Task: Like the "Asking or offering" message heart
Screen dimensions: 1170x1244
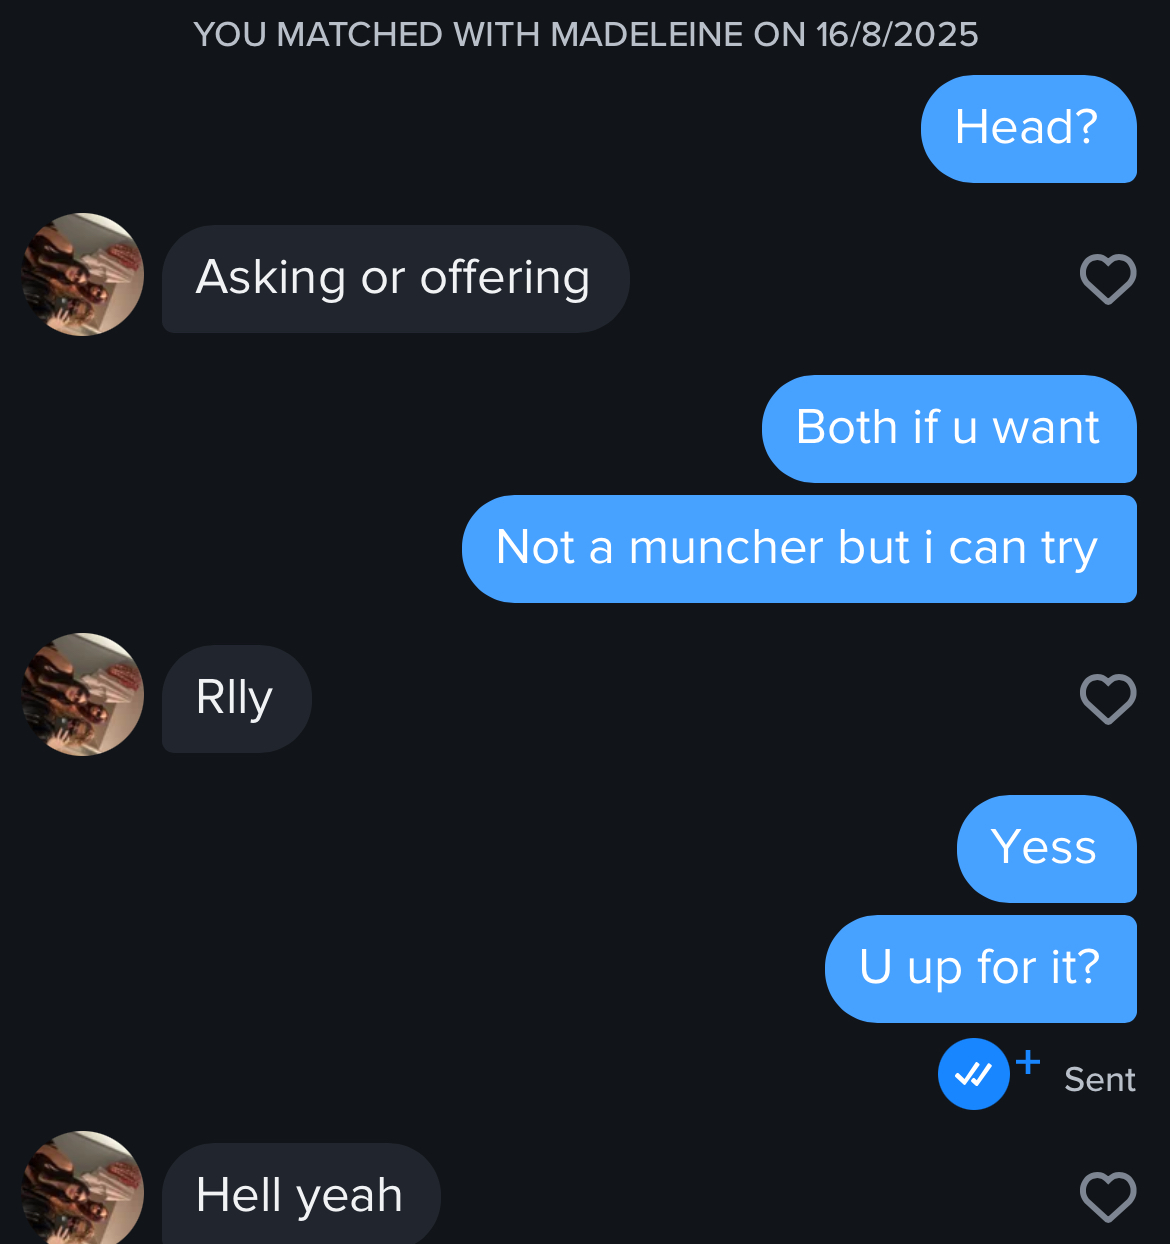Action: click(1108, 279)
